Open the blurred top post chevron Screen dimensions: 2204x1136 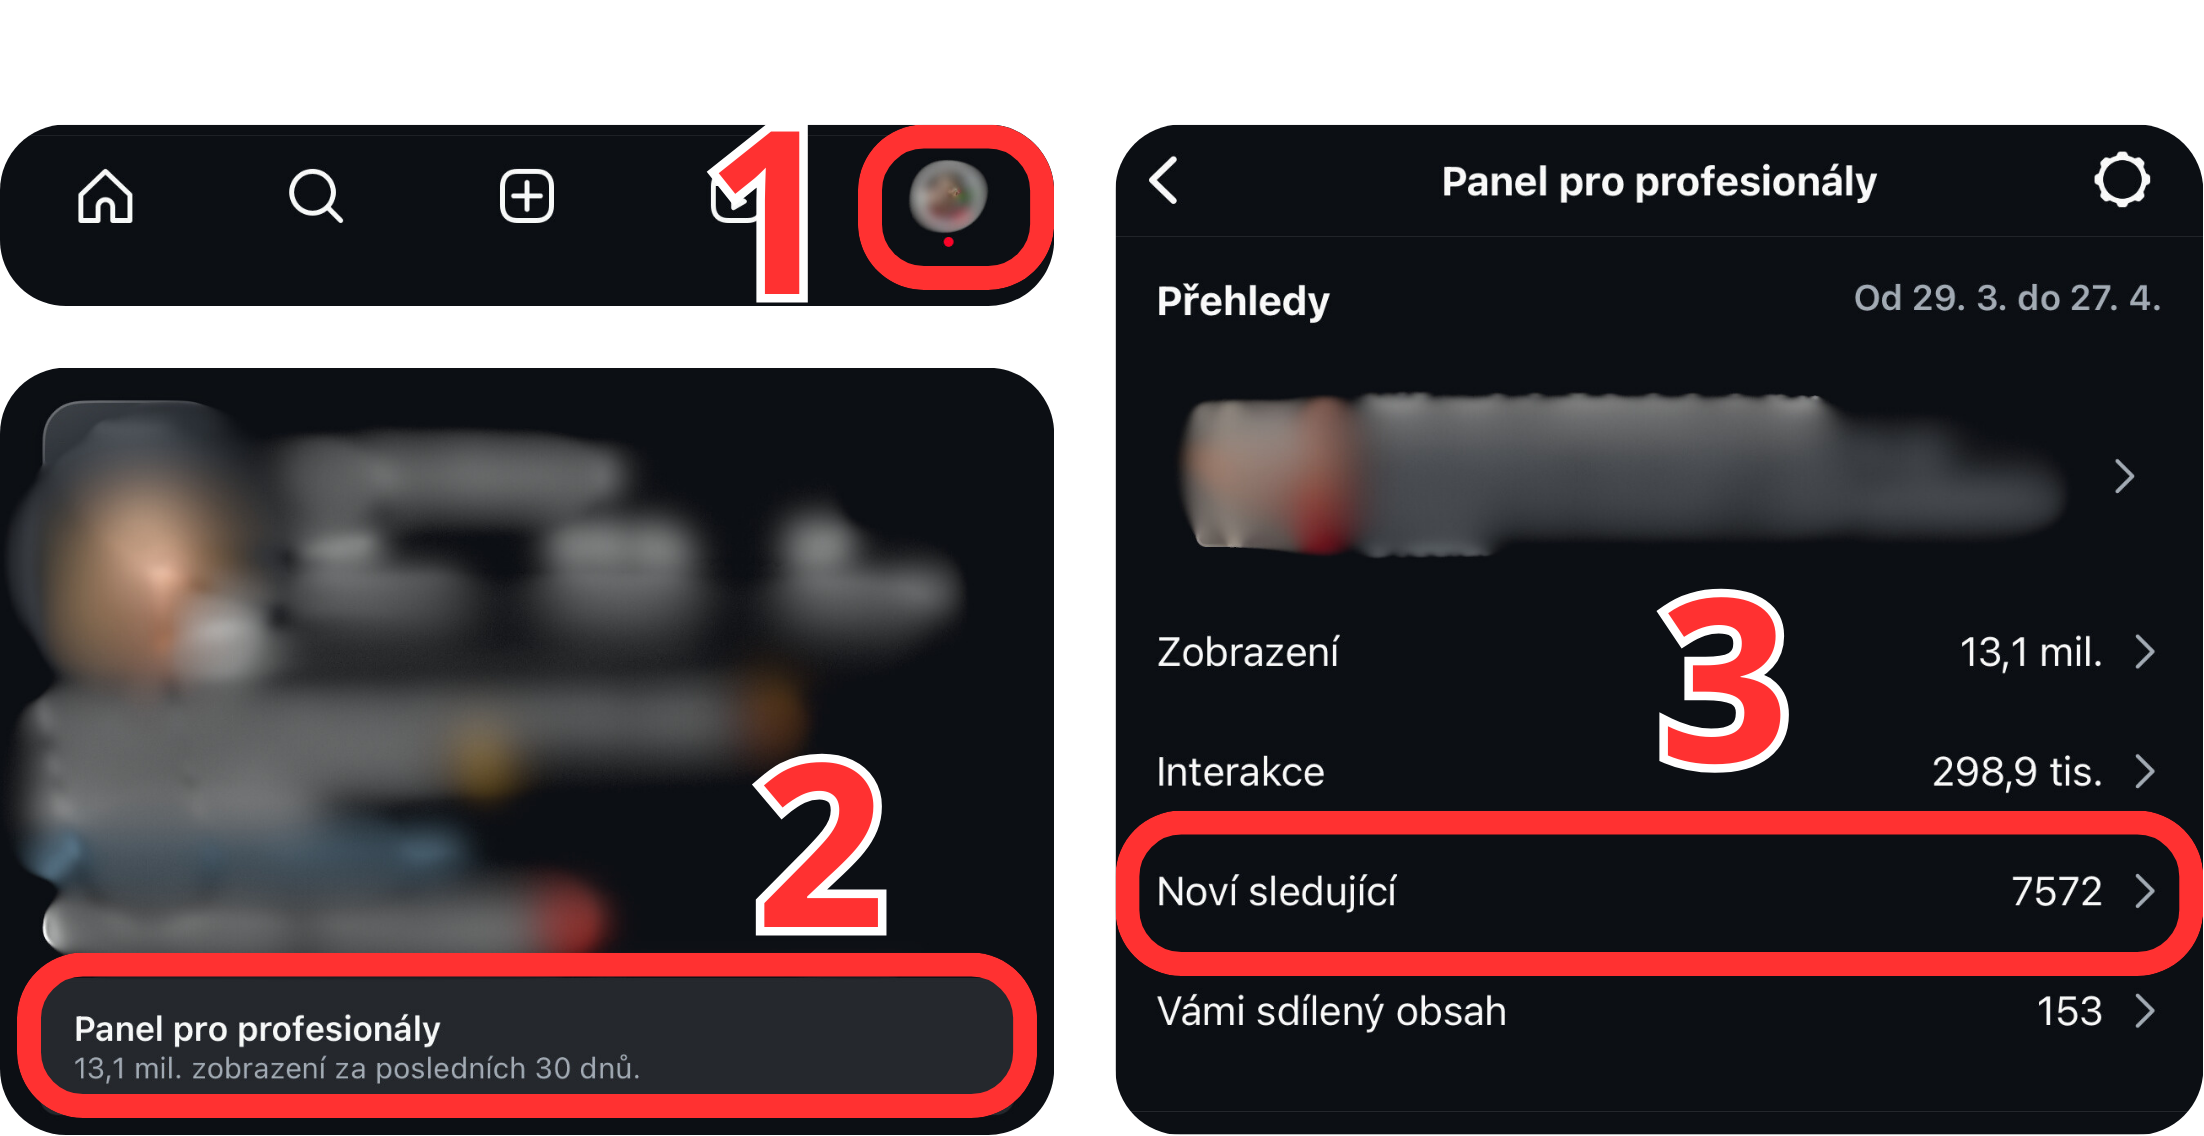2125,476
